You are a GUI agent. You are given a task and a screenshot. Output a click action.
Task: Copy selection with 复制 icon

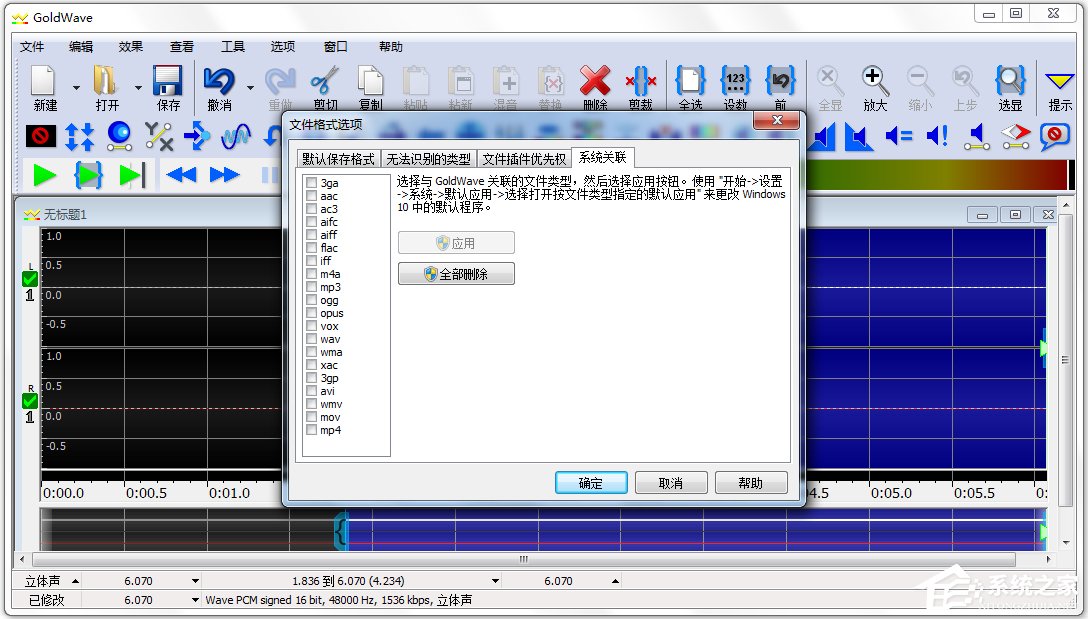pyautogui.click(x=371, y=82)
